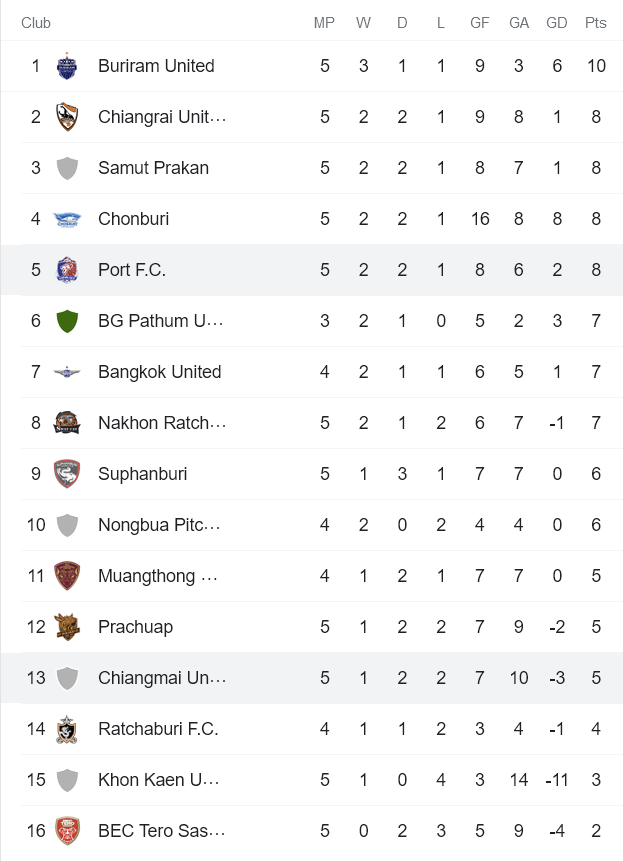Viewport: 623px width, 861px height.
Task: Click the BEC Tero Sasana club crest
Action: pyautogui.click(x=67, y=831)
